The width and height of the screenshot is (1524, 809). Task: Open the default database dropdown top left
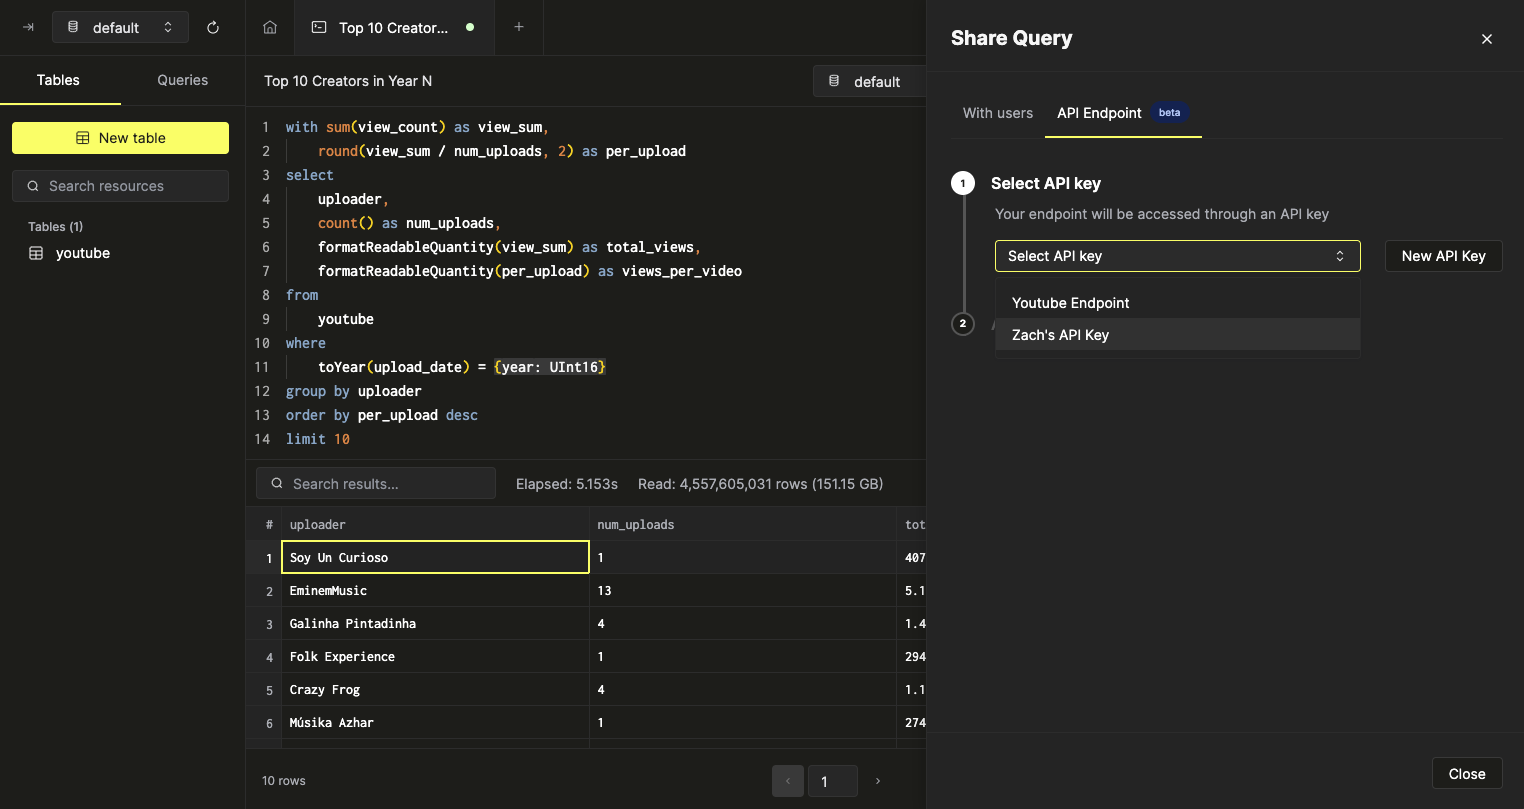(120, 27)
